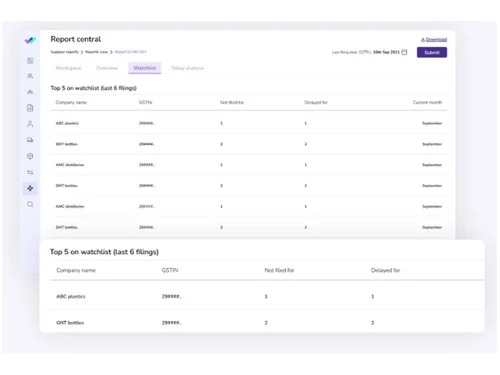Select the Watchlist tab
Viewport: 500px width, 375px height.
coord(145,68)
